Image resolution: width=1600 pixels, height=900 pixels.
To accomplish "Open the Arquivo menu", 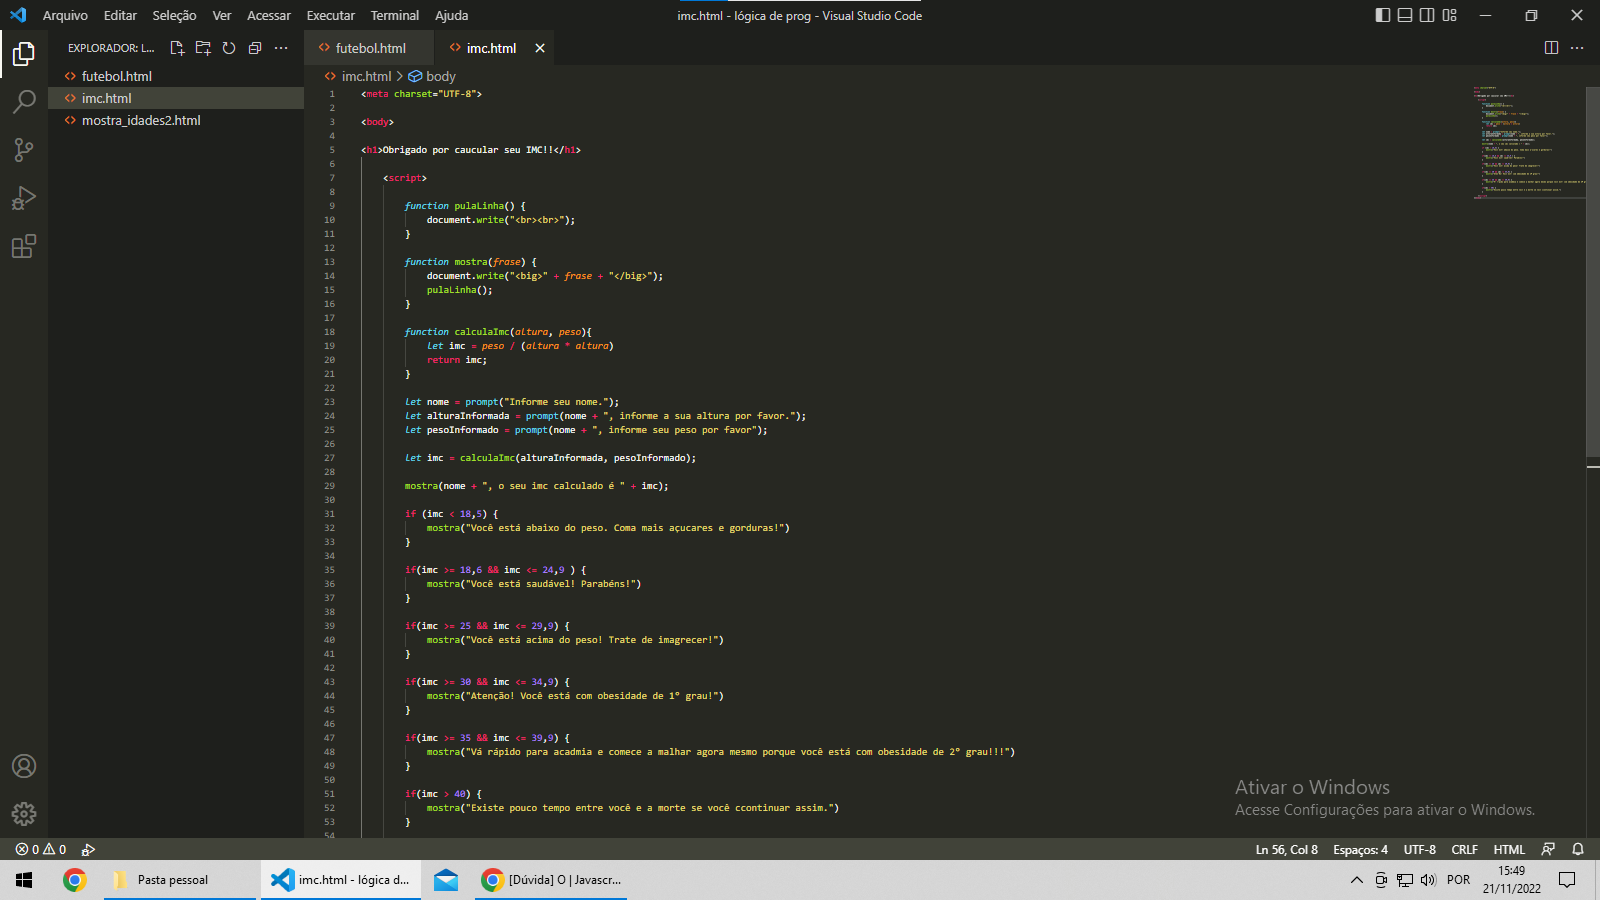I will [x=65, y=15].
